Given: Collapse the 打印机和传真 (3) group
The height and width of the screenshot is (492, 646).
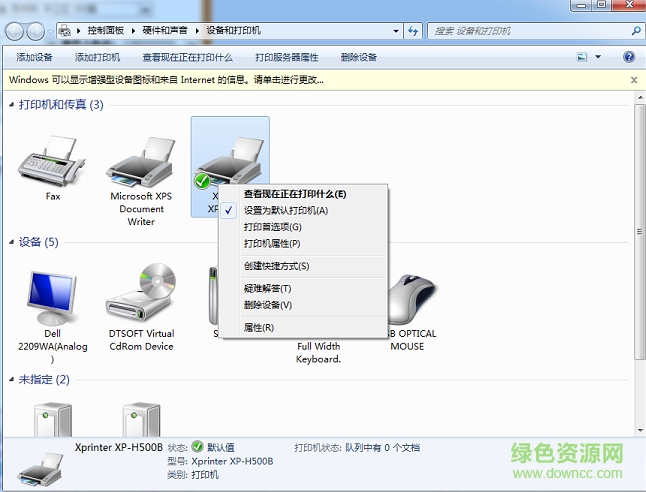Looking at the screenshot, I should click(12, 105).
